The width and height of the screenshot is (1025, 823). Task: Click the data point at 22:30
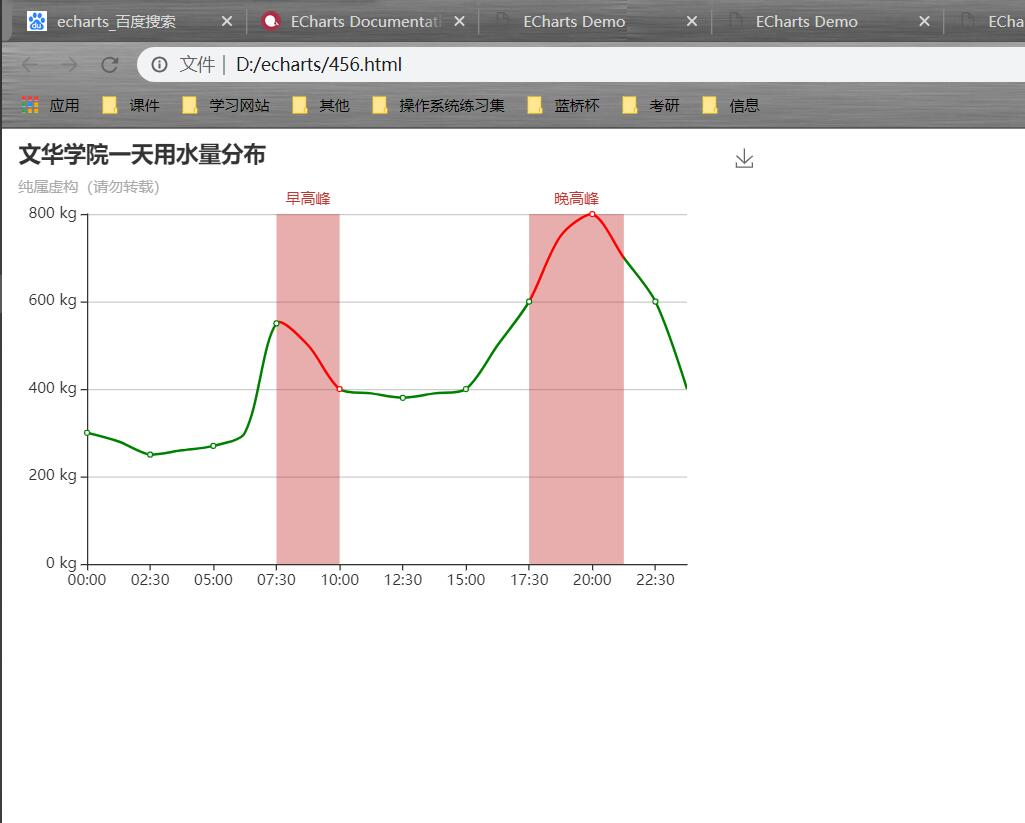tap(655, 301)
